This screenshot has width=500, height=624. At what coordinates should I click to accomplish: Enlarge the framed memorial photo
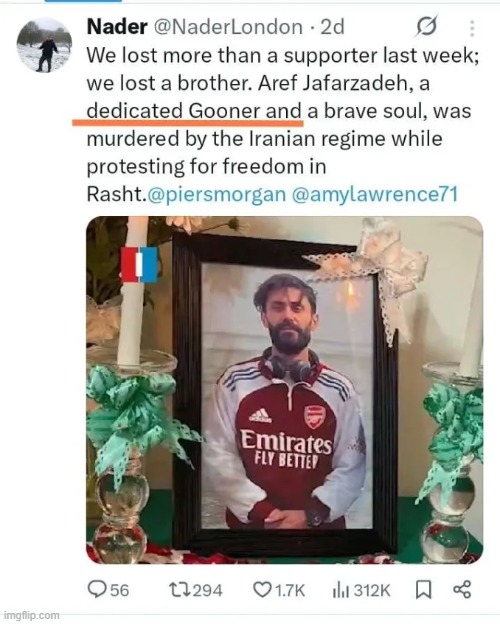285,390
